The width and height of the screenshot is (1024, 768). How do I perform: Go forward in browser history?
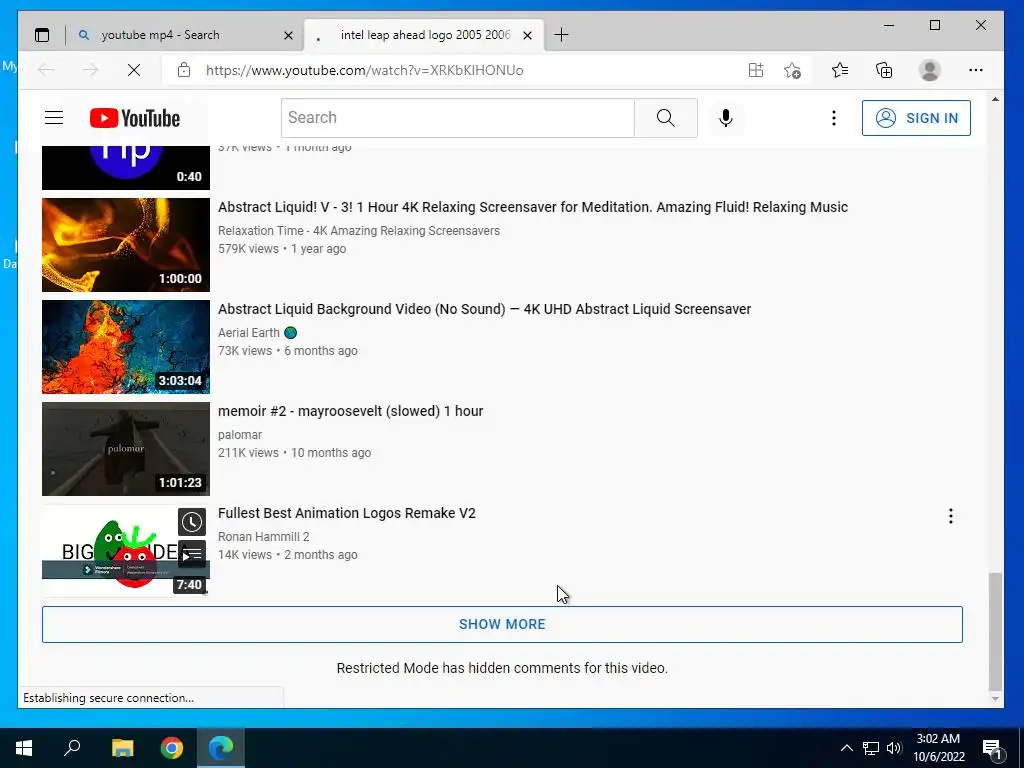tap(90, 70)
